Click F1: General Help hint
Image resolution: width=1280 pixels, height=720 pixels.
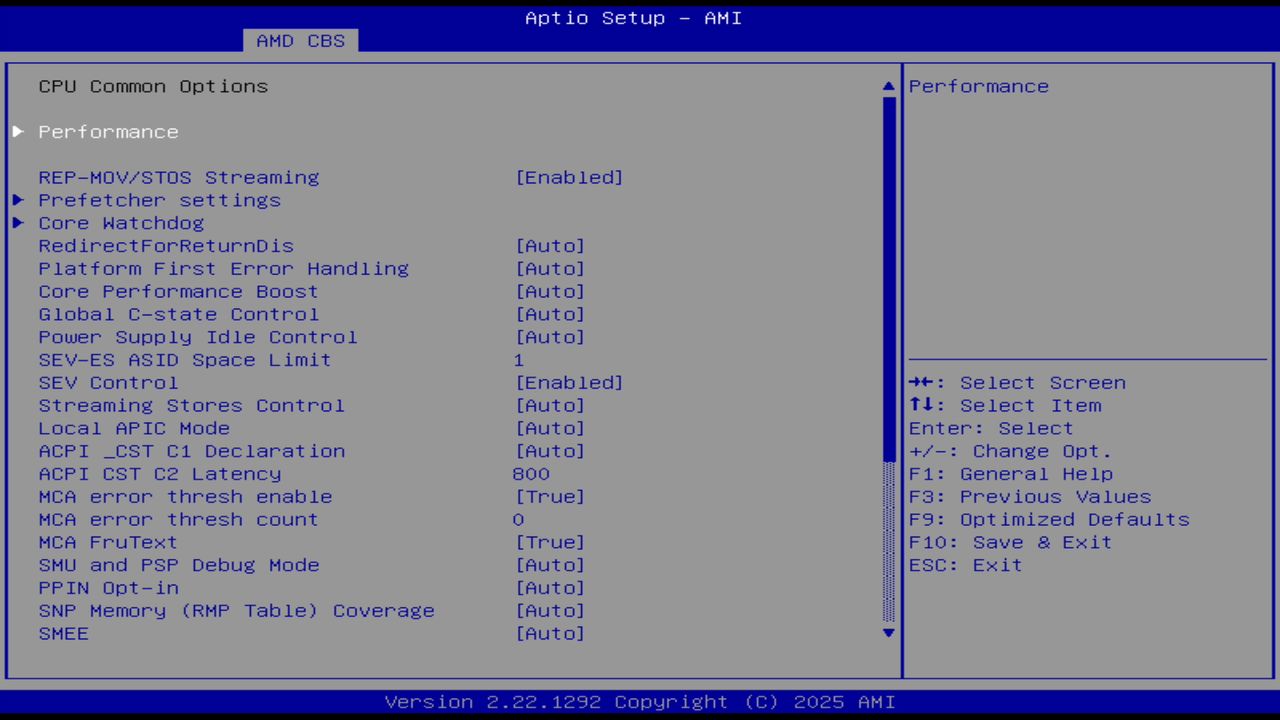pos(1011,474)
